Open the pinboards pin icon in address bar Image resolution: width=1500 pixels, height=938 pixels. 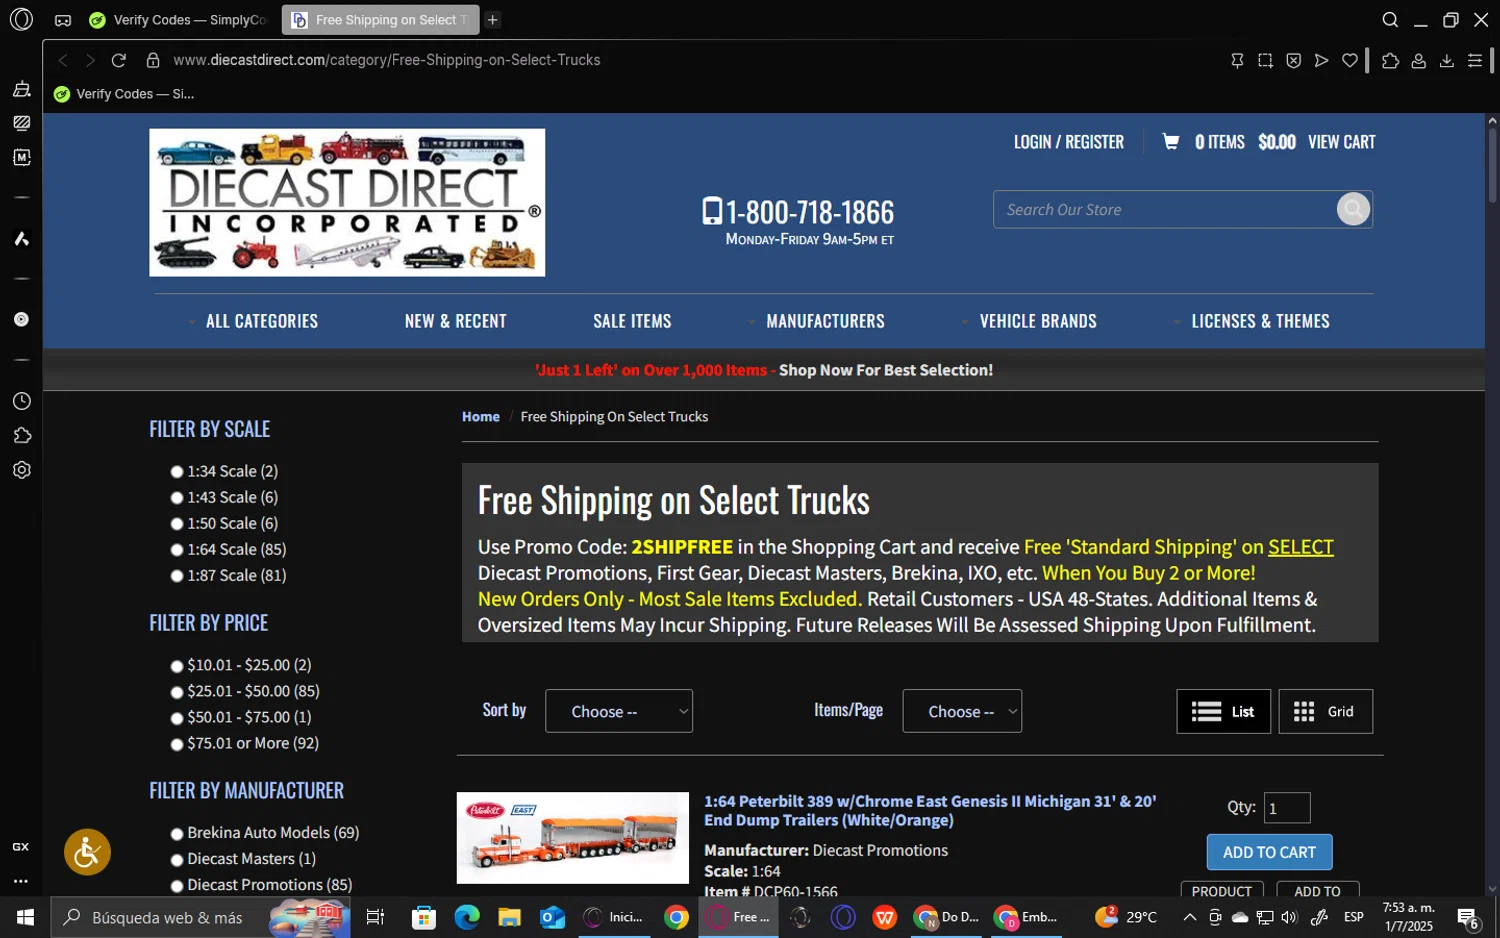(x=1237, y=60)
